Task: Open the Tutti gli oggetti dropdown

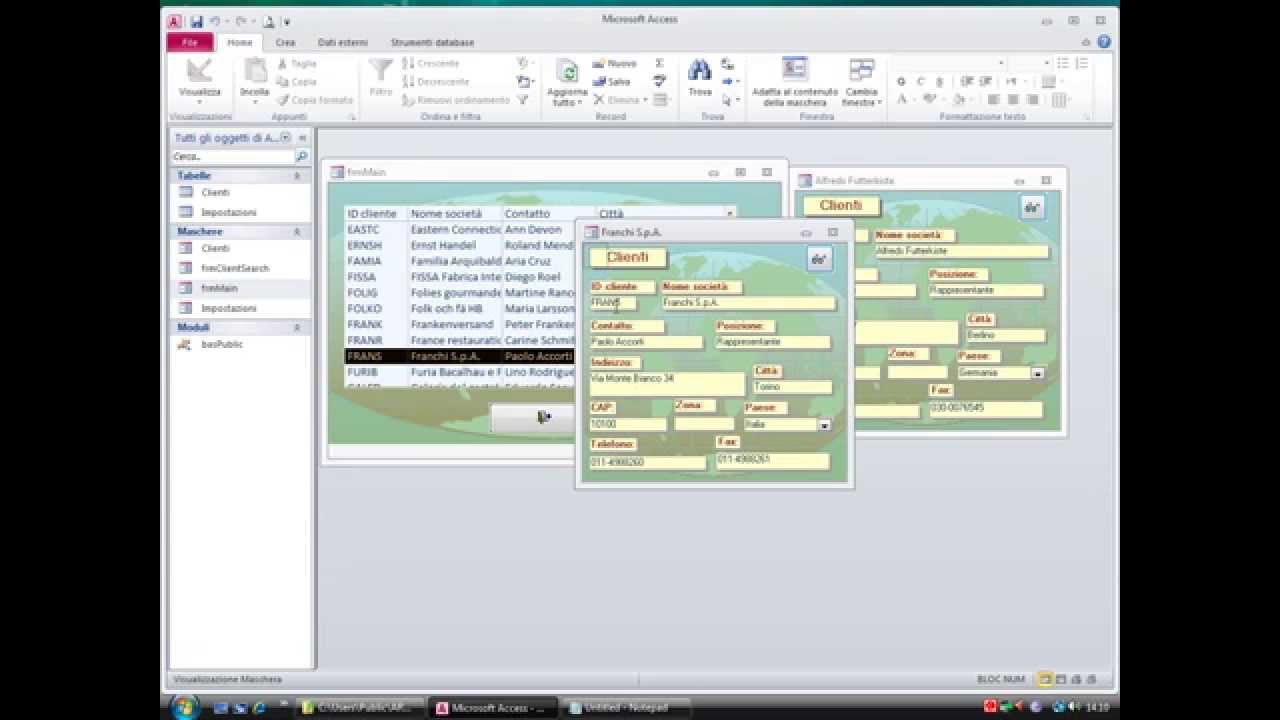Action: 286,137
